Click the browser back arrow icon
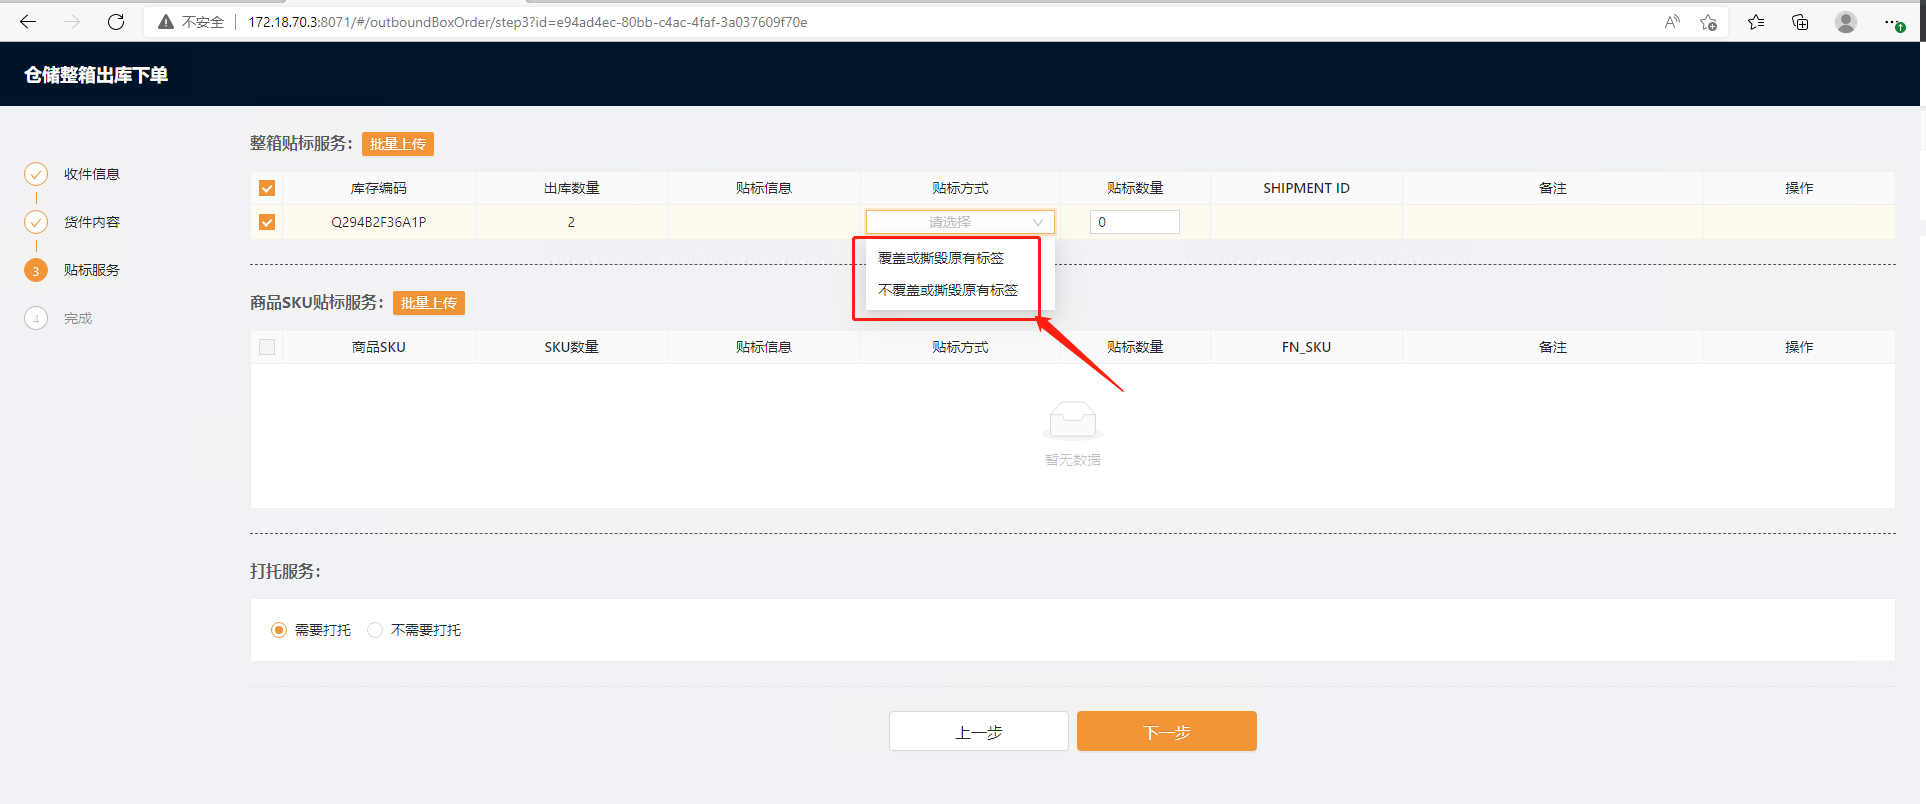 point(28,22)
